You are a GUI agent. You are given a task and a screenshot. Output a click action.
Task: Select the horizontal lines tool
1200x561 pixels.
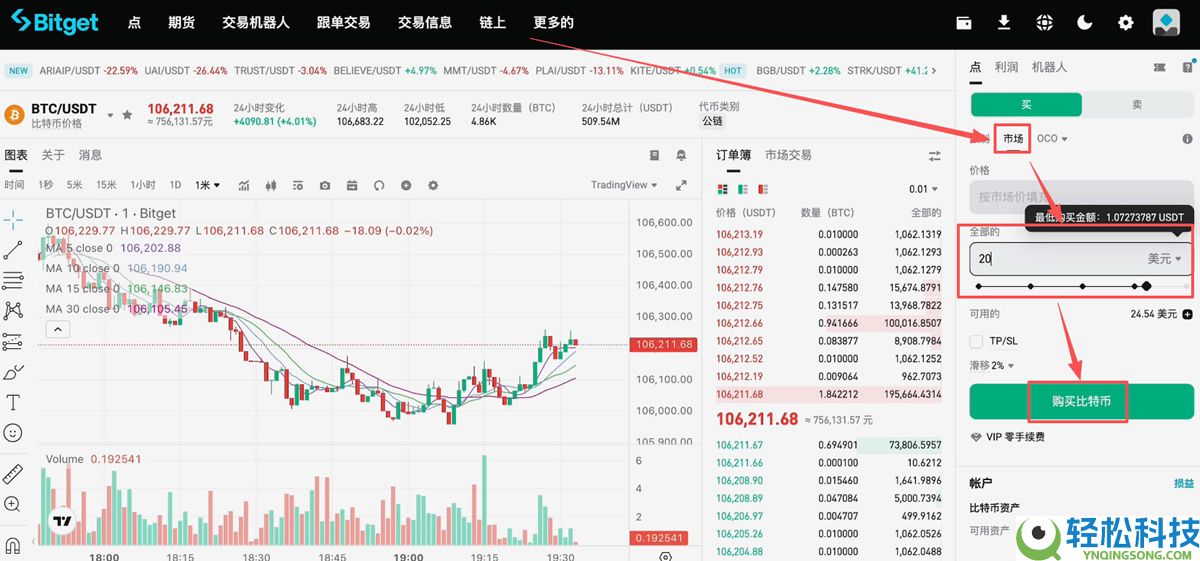click(13, 280)
